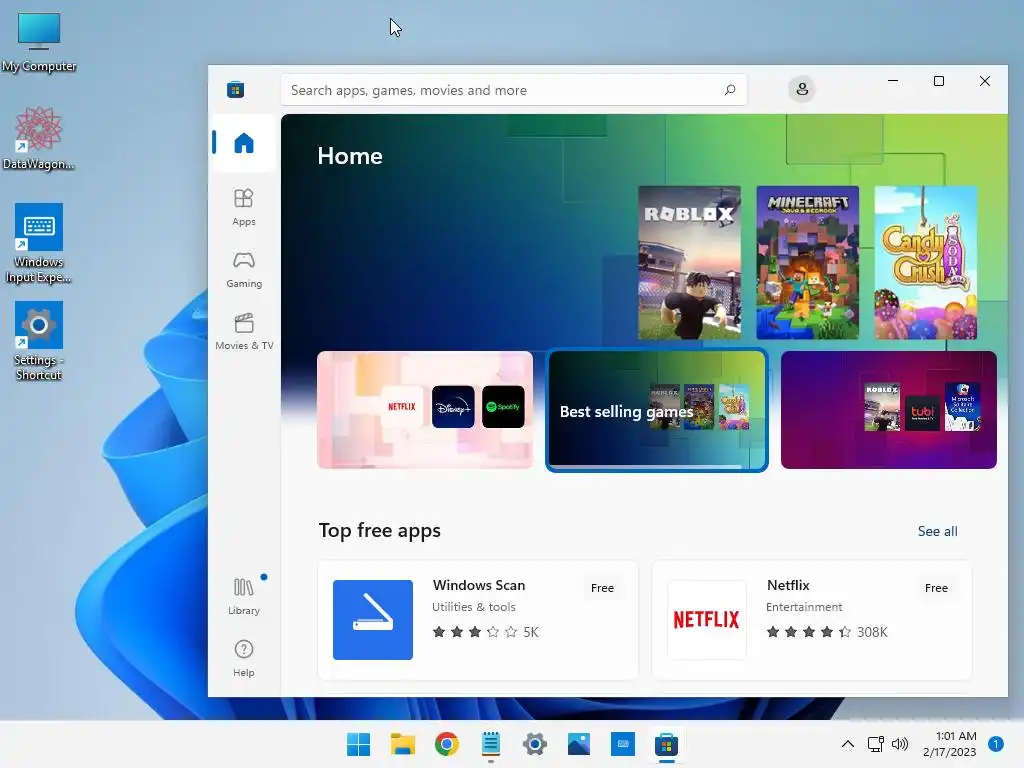This screenshot has width=1024, height=768.
Task: Click the volume speaker tray icon
Action: click(x=900, y=744)
